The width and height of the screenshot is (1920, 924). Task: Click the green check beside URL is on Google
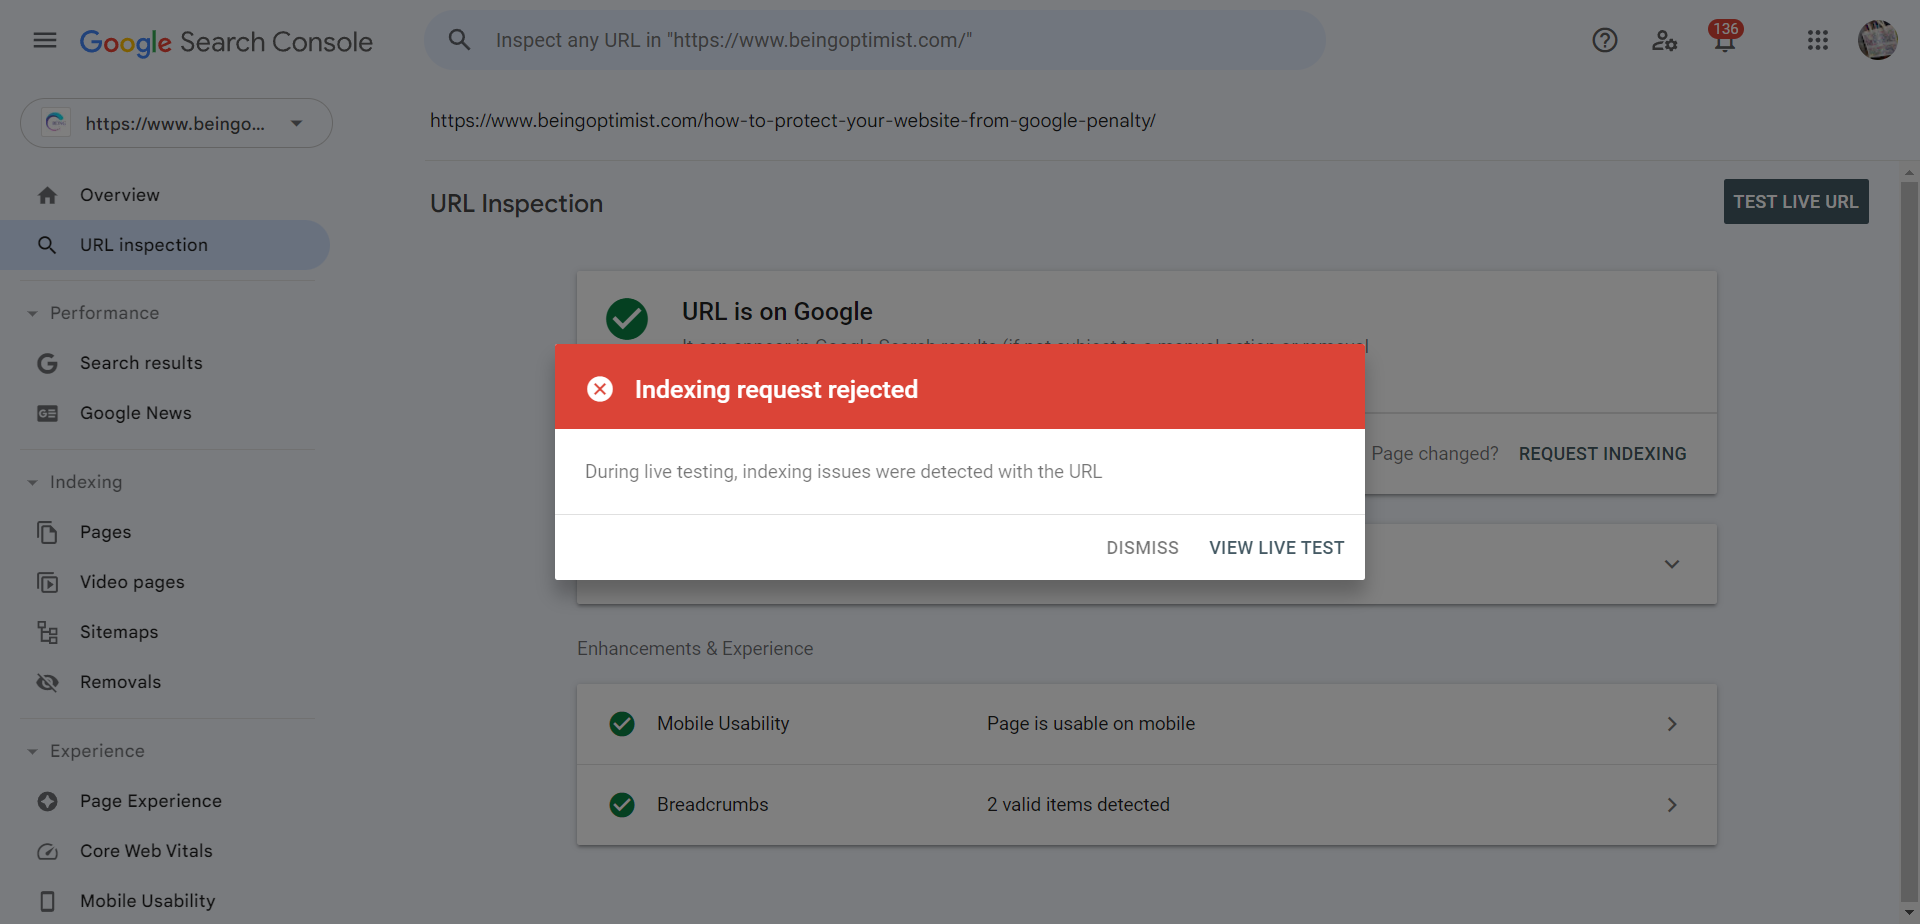(x=627, y=319)
